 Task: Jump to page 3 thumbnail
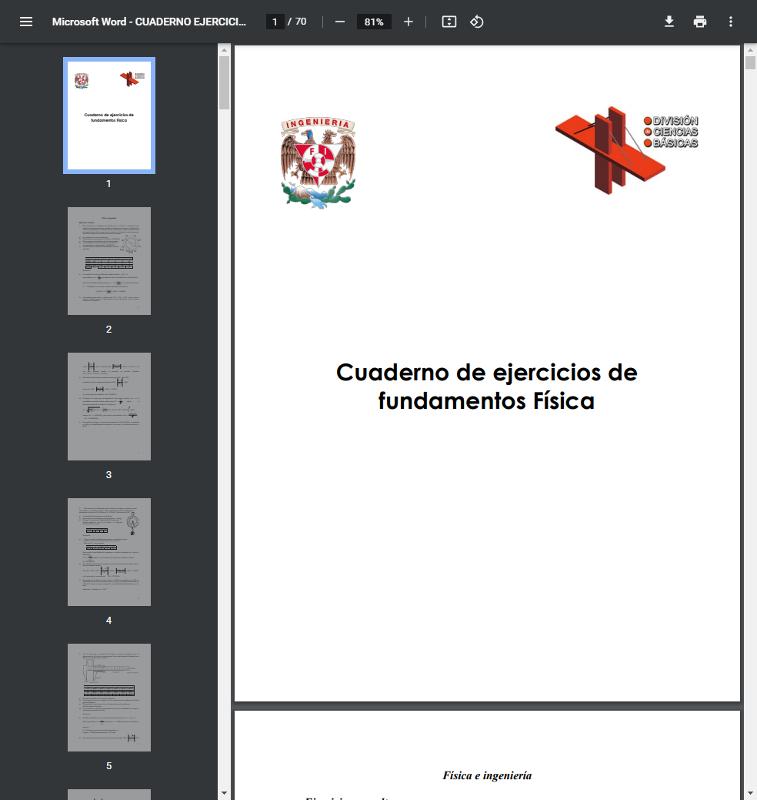coord(109,407)
